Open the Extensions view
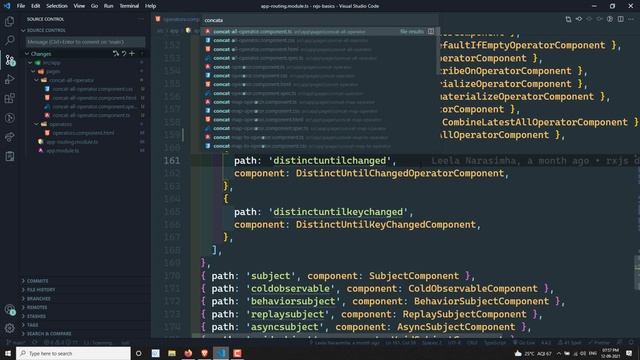Screen dimensions: 640x360 (9, 98)
